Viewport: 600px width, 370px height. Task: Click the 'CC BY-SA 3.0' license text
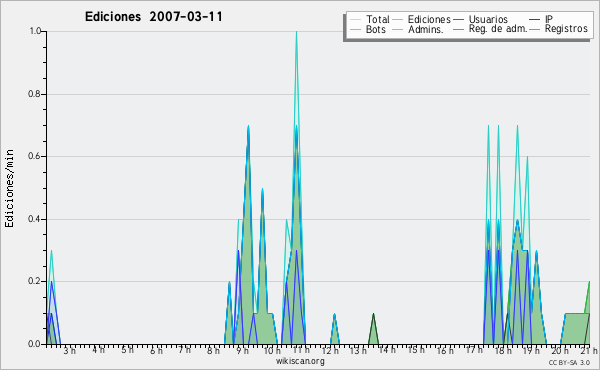pos(569,362)
